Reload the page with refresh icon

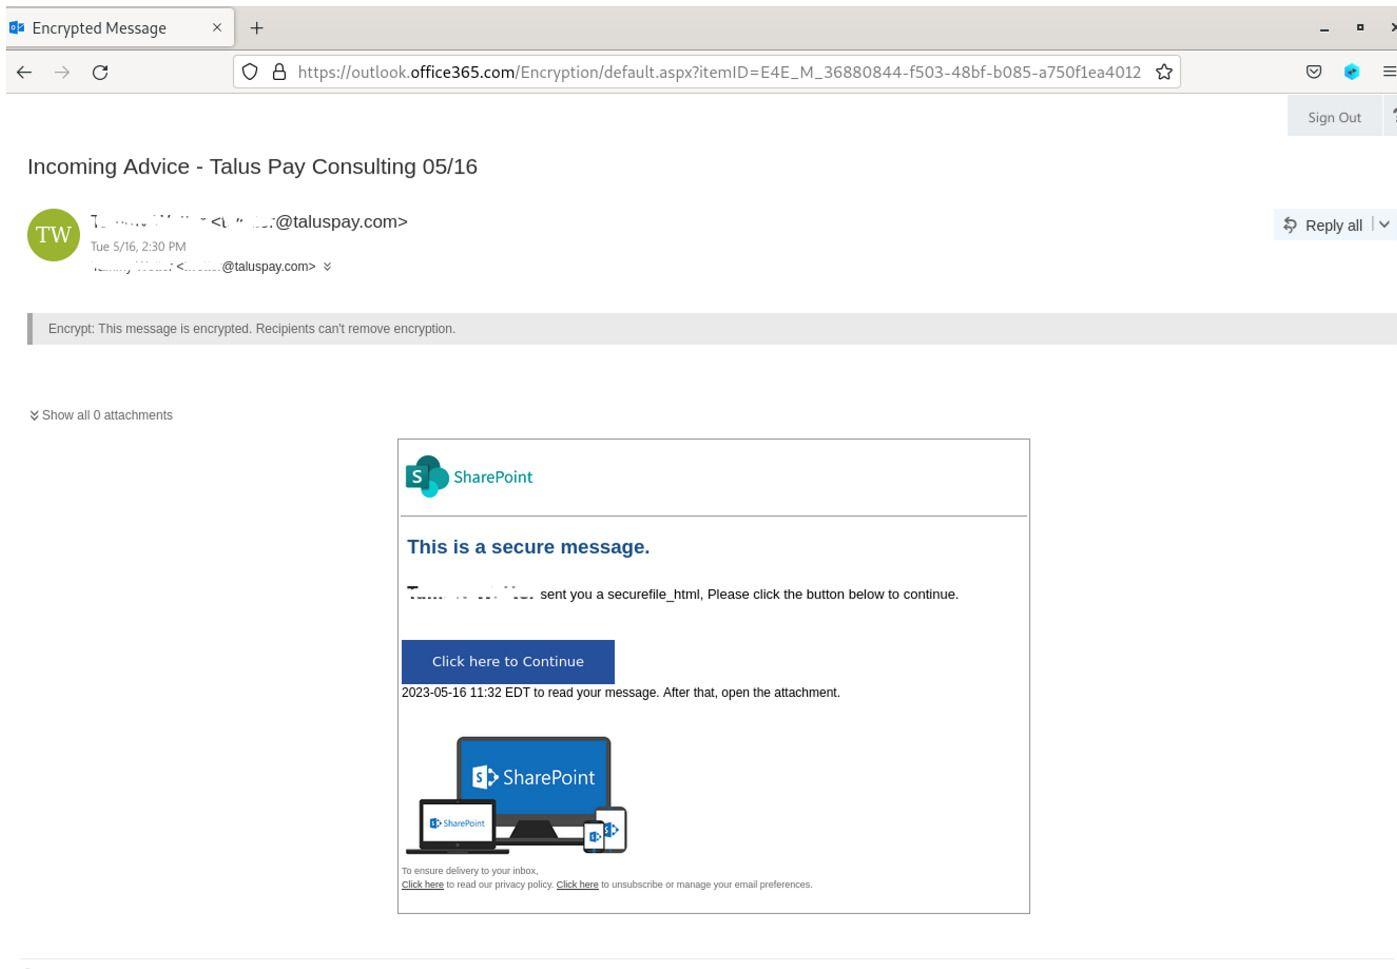point(100,72)
